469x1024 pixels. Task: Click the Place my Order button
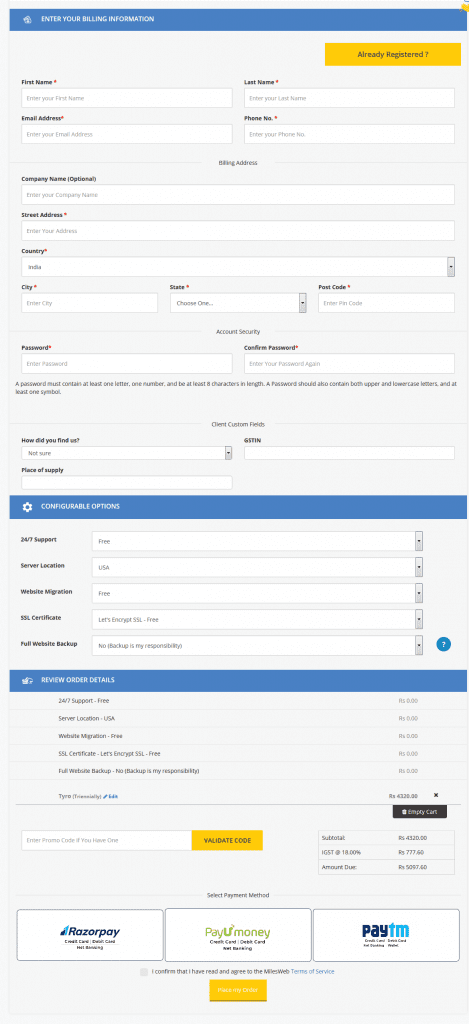click(238, 990)
